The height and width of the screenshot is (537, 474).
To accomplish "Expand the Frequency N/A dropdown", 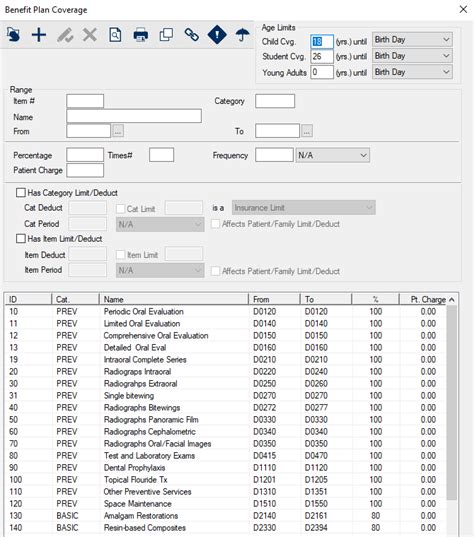I will [333, 155].
